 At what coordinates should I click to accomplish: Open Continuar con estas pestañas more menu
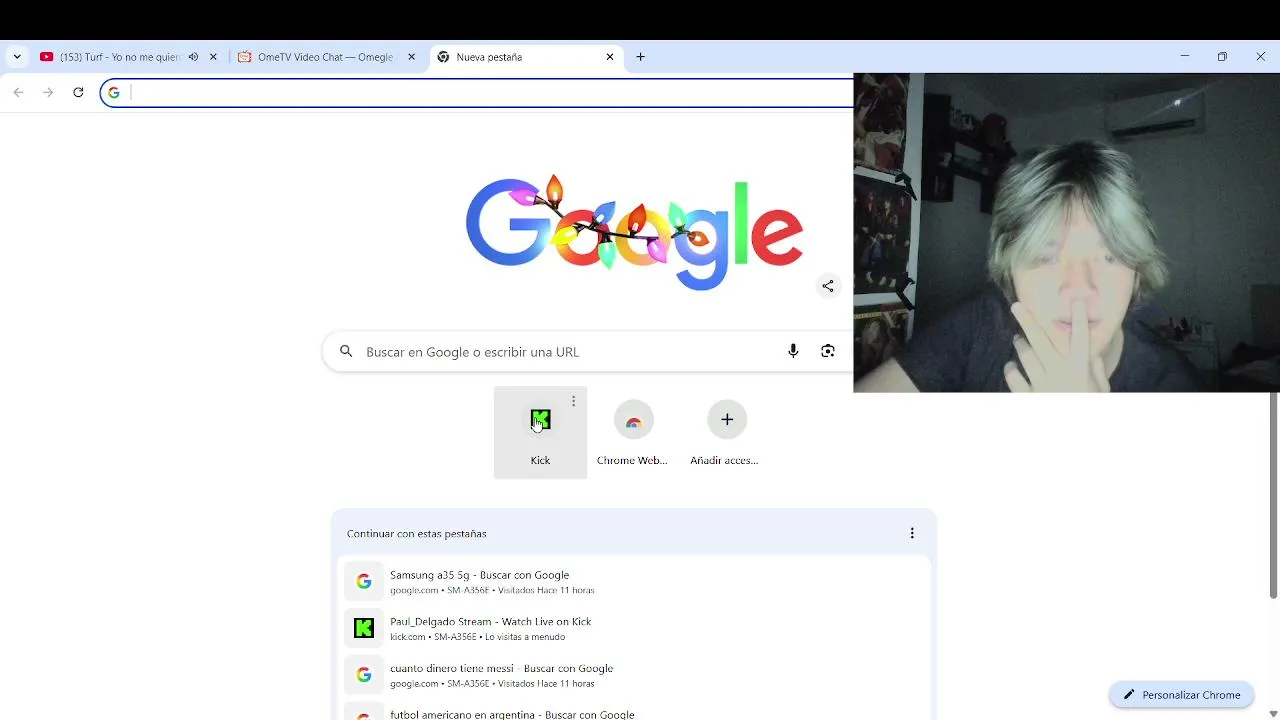click(x=912, y=533)
